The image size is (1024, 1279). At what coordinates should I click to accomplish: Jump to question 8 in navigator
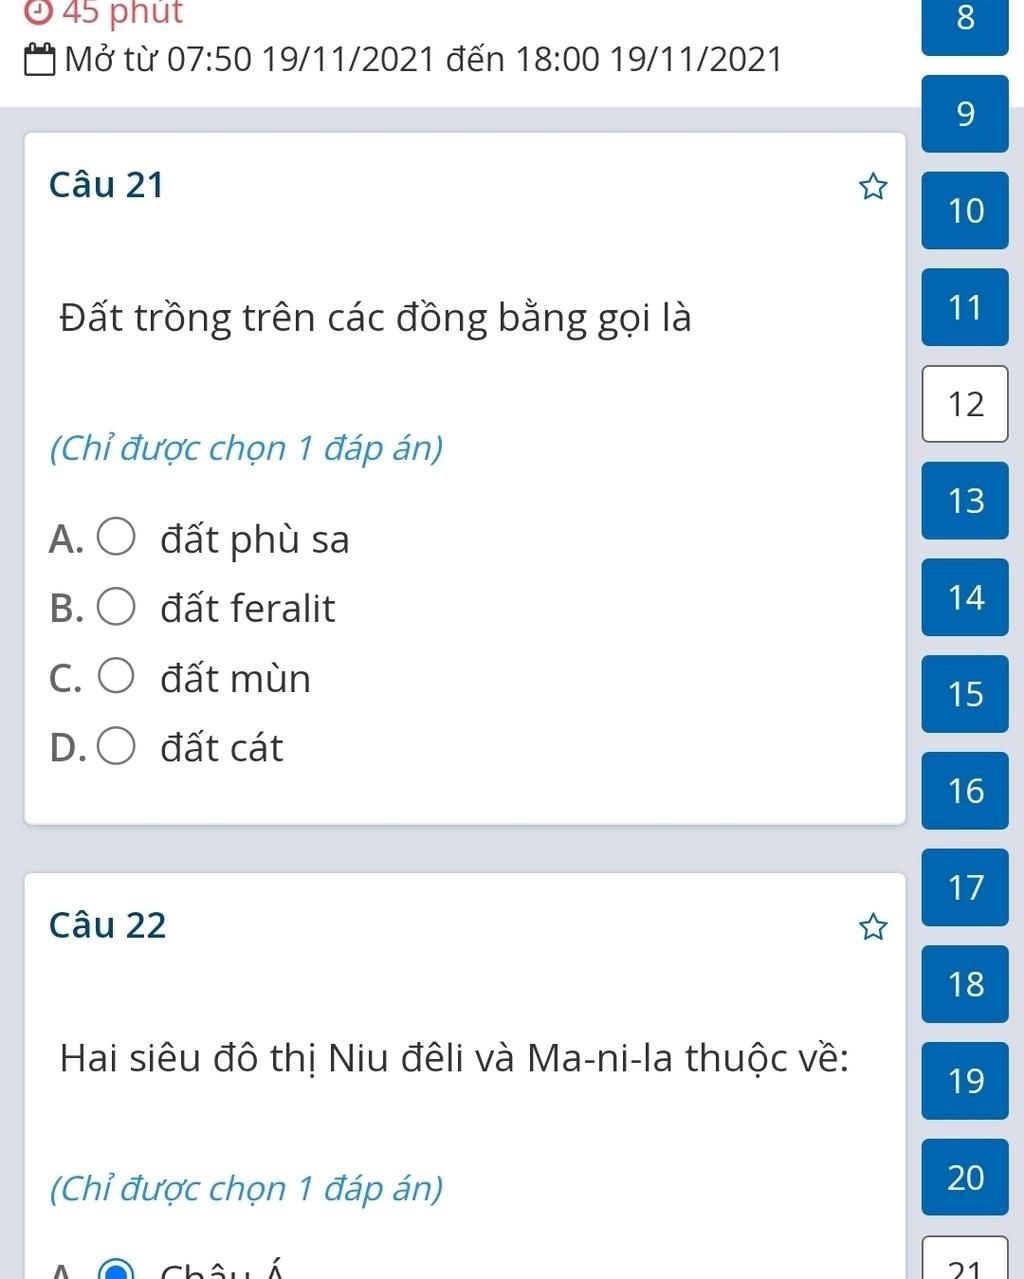965,24
